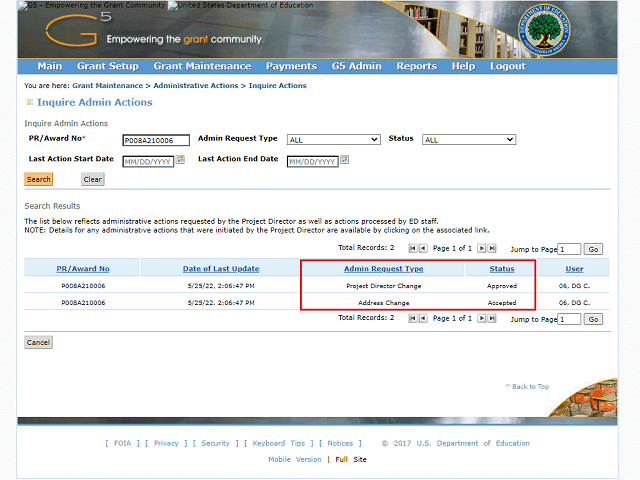Open Admin Request Type dropdown

click(x=333, y=140)
